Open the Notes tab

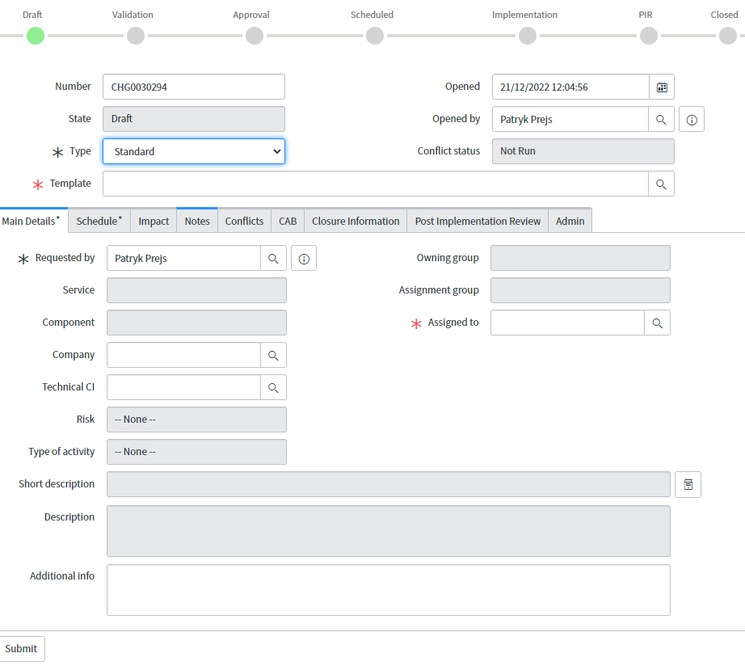197,221
